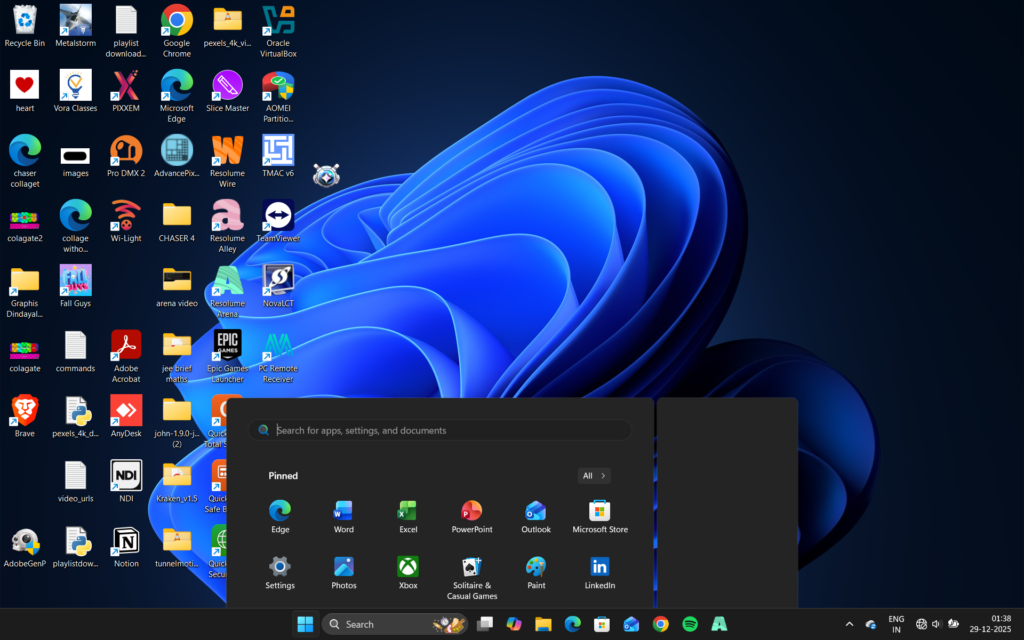1024x640 pixels.
Task: Select the Wi-Light desktop shortcut
Action: coord(126,222)
